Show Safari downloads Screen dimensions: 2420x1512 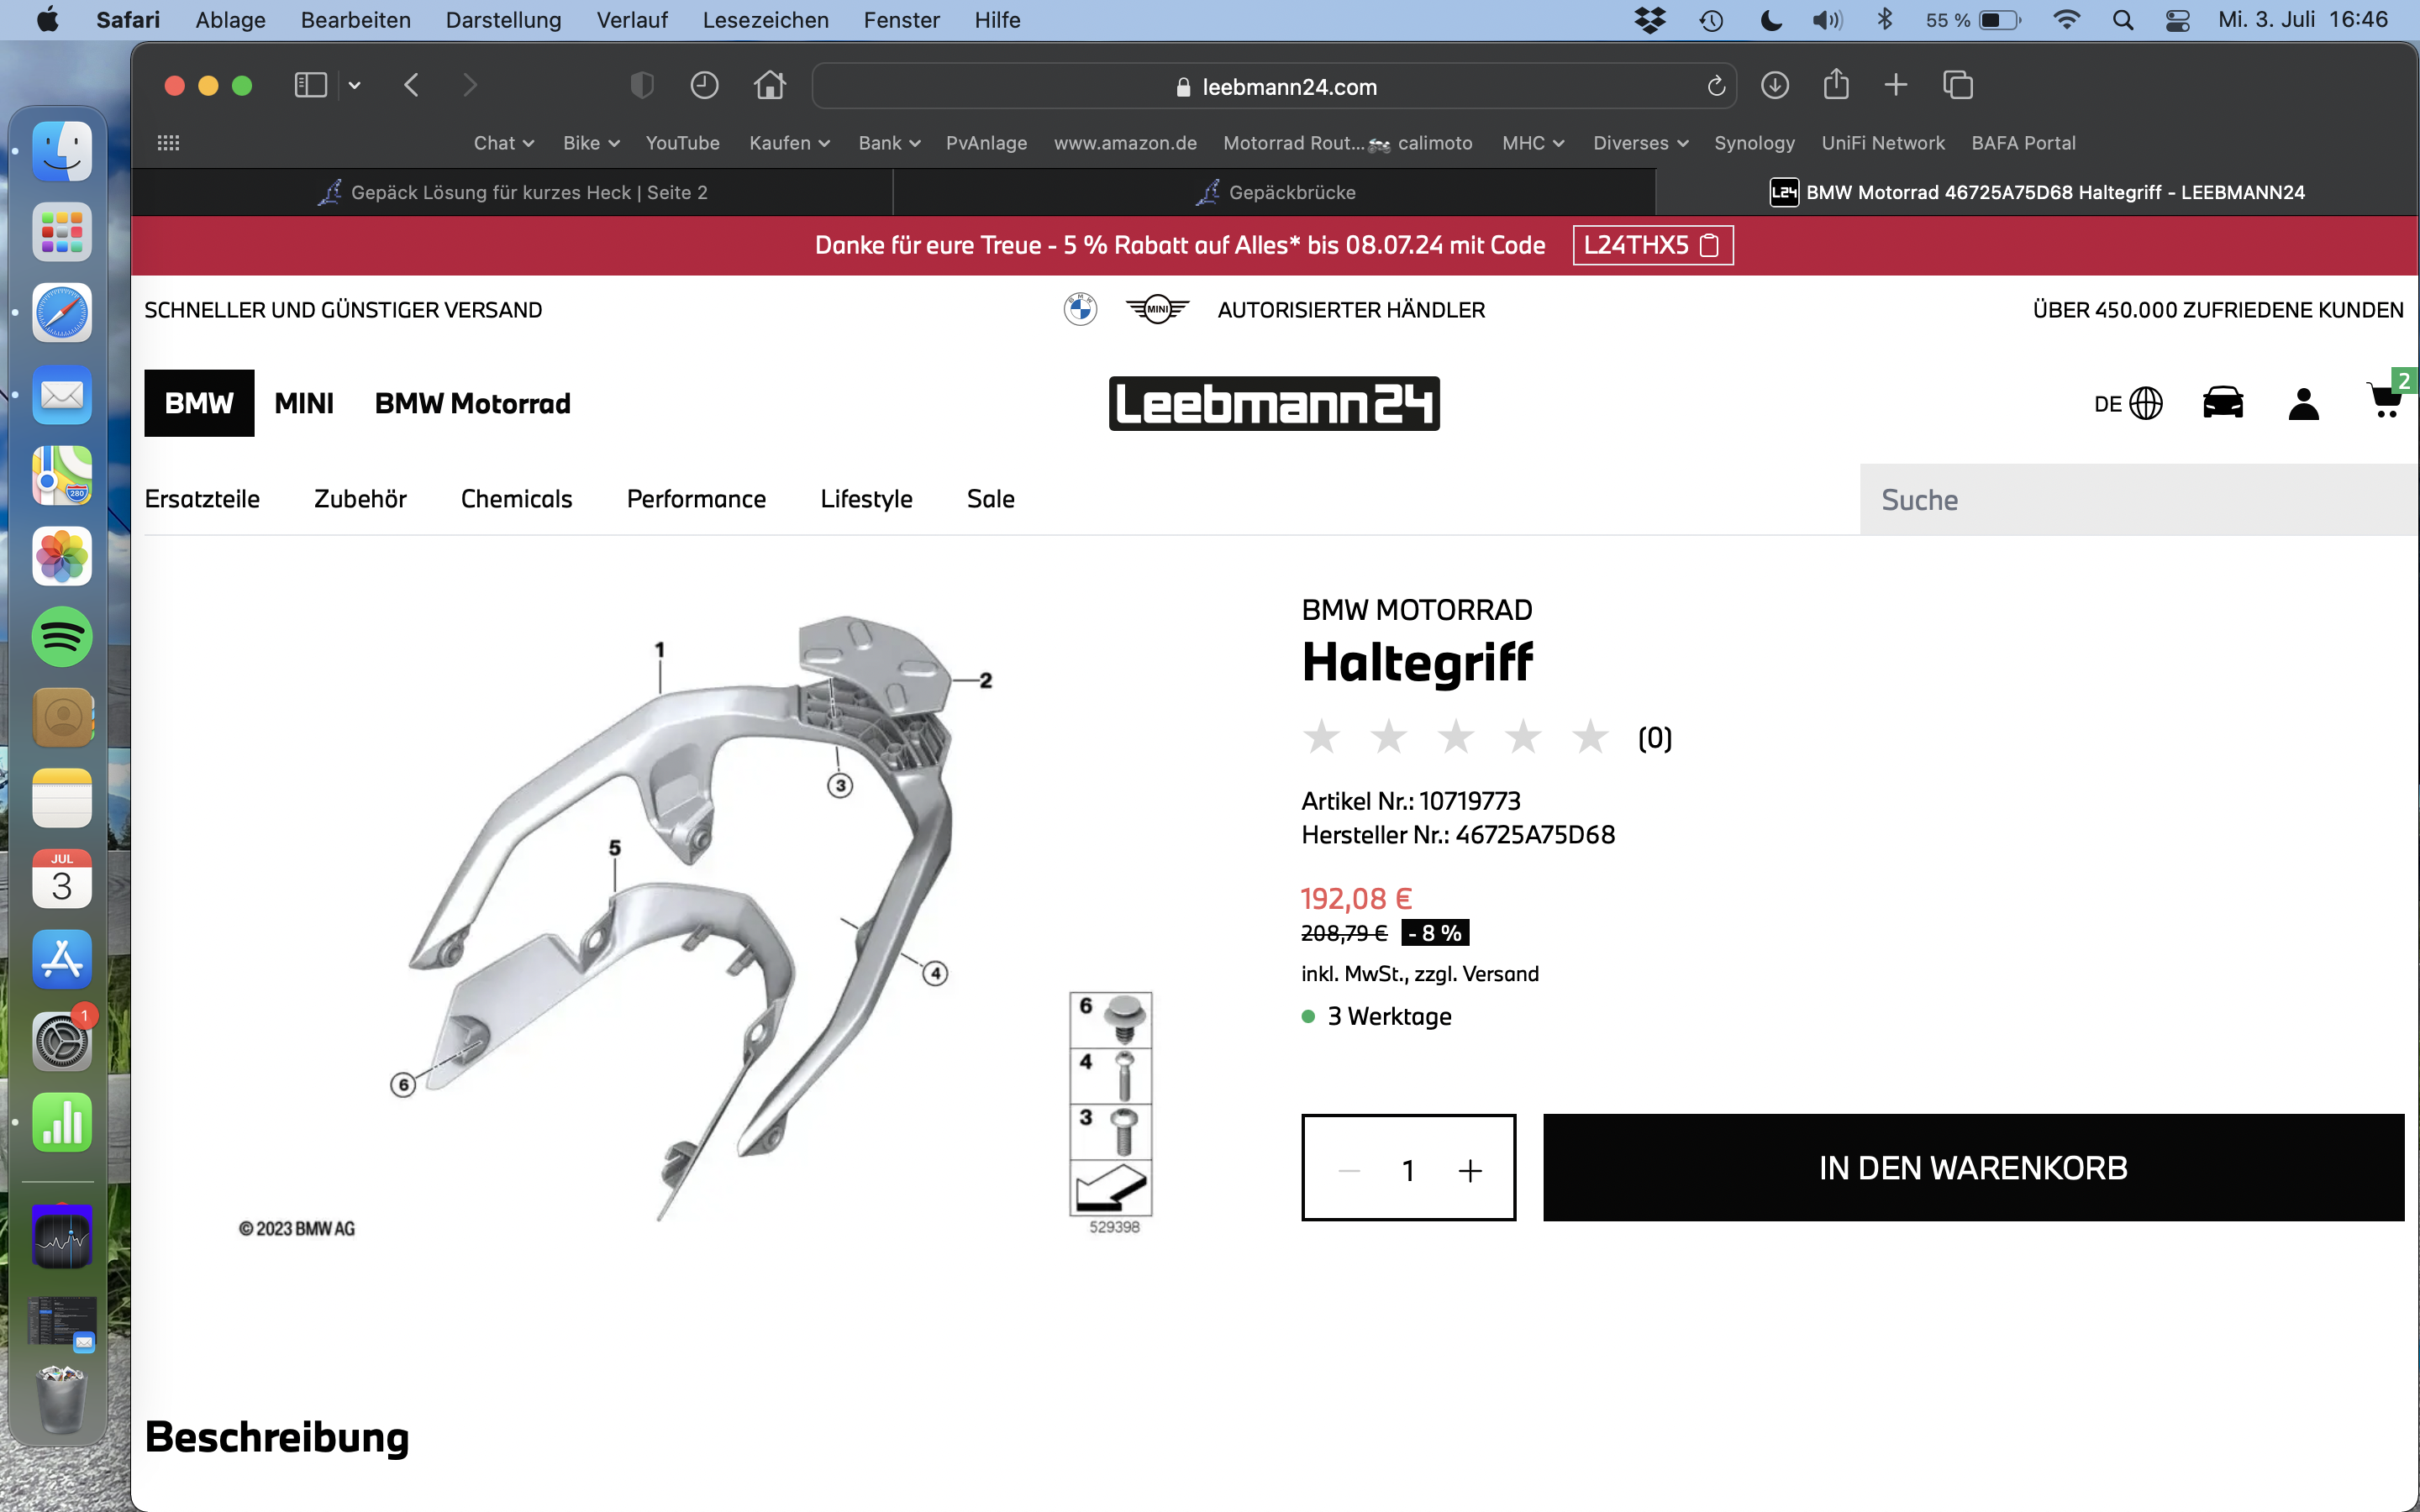click(1775, 86)
